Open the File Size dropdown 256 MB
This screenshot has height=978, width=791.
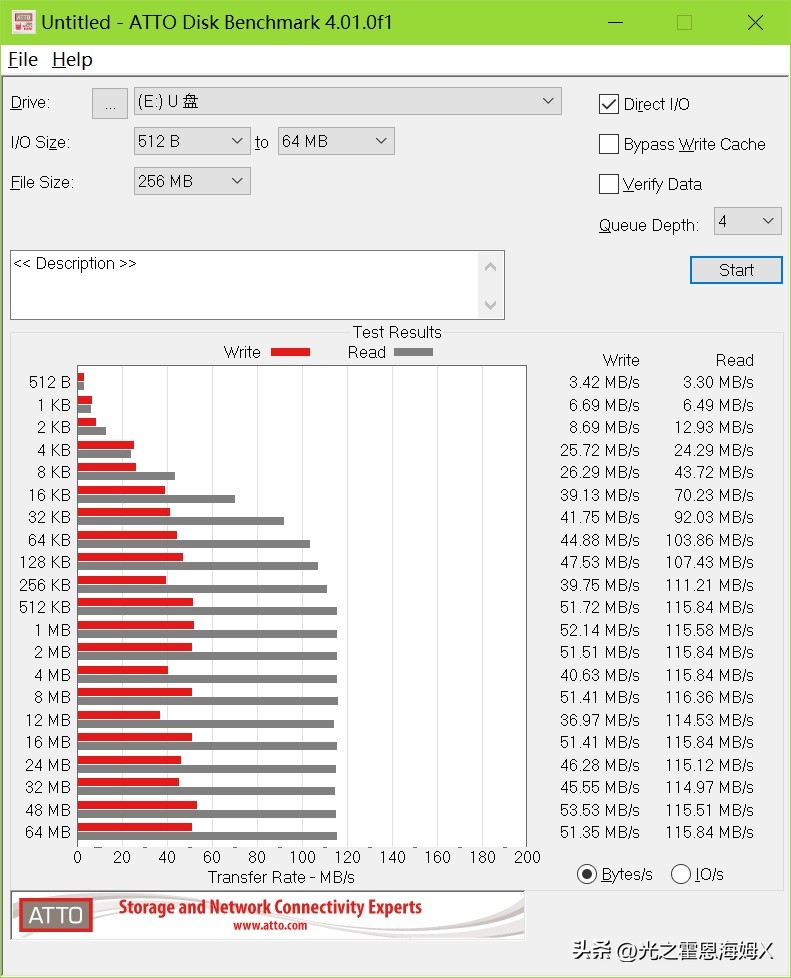(x=192, y=181)
